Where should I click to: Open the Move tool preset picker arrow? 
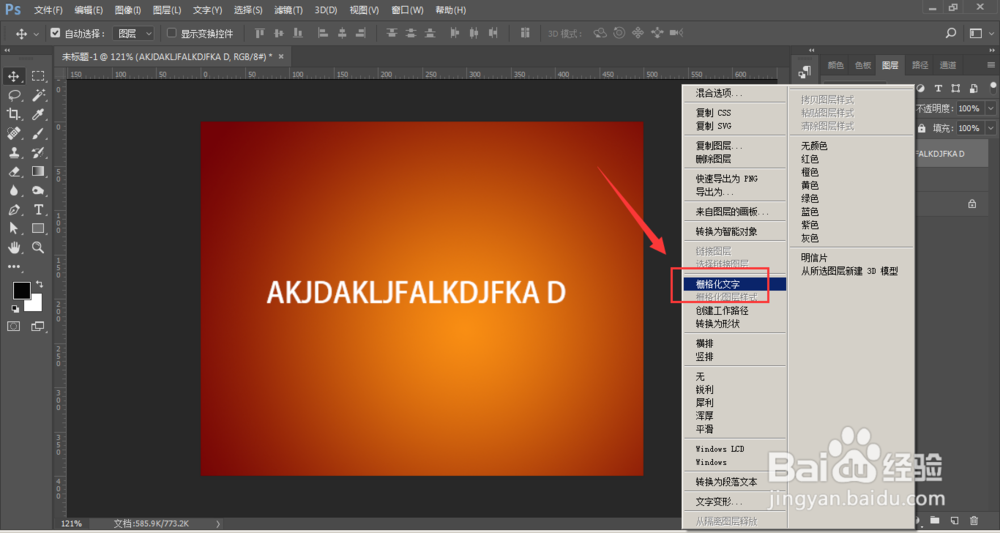click(36, 34)
